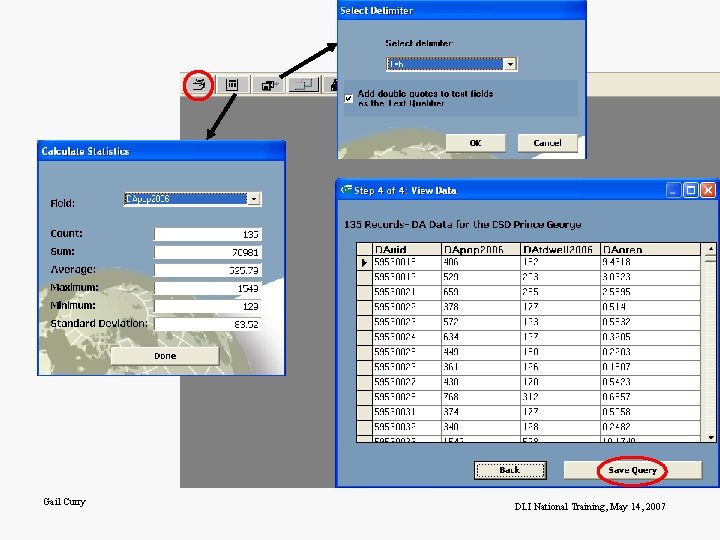This screenshot has width=720, height=540.
Task: Click OK in the Select Delimiter dialog
Action: tap(475, 143)
